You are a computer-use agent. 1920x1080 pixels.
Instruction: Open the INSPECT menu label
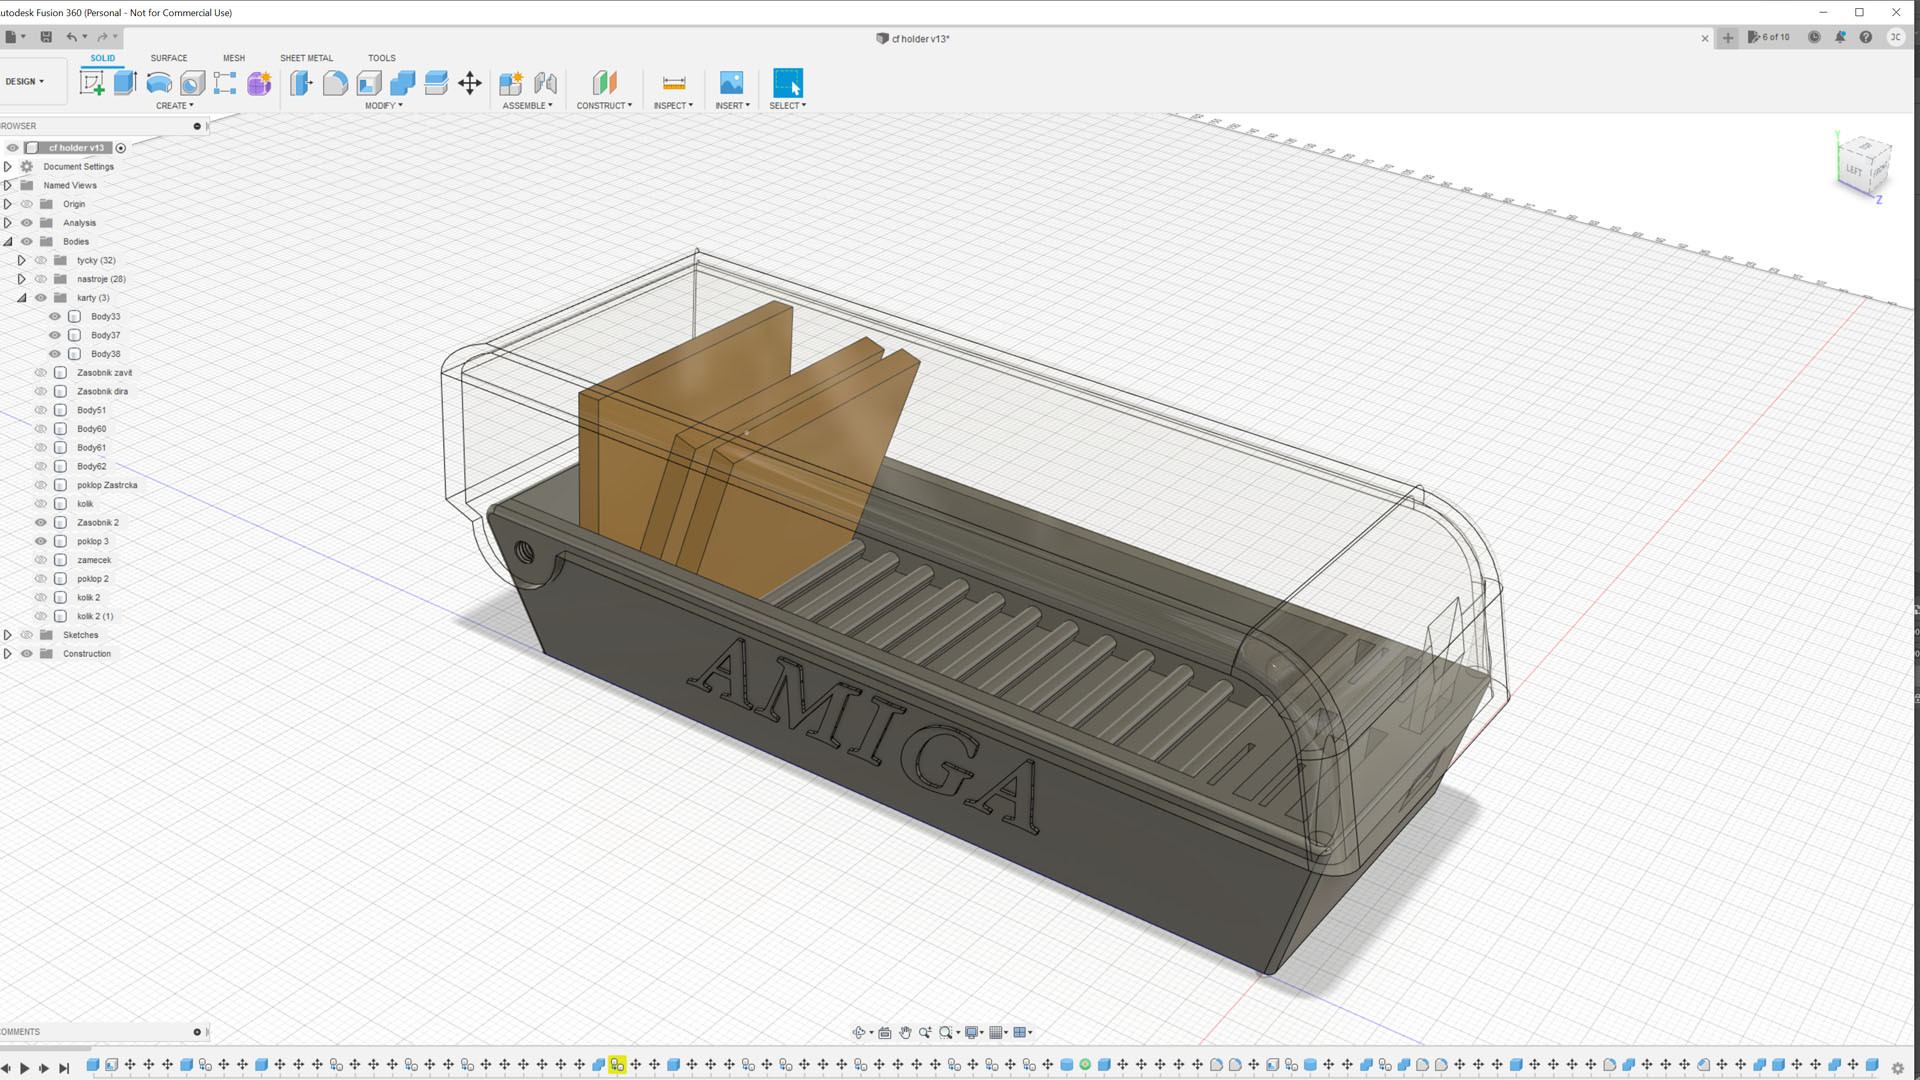[673, 105]
